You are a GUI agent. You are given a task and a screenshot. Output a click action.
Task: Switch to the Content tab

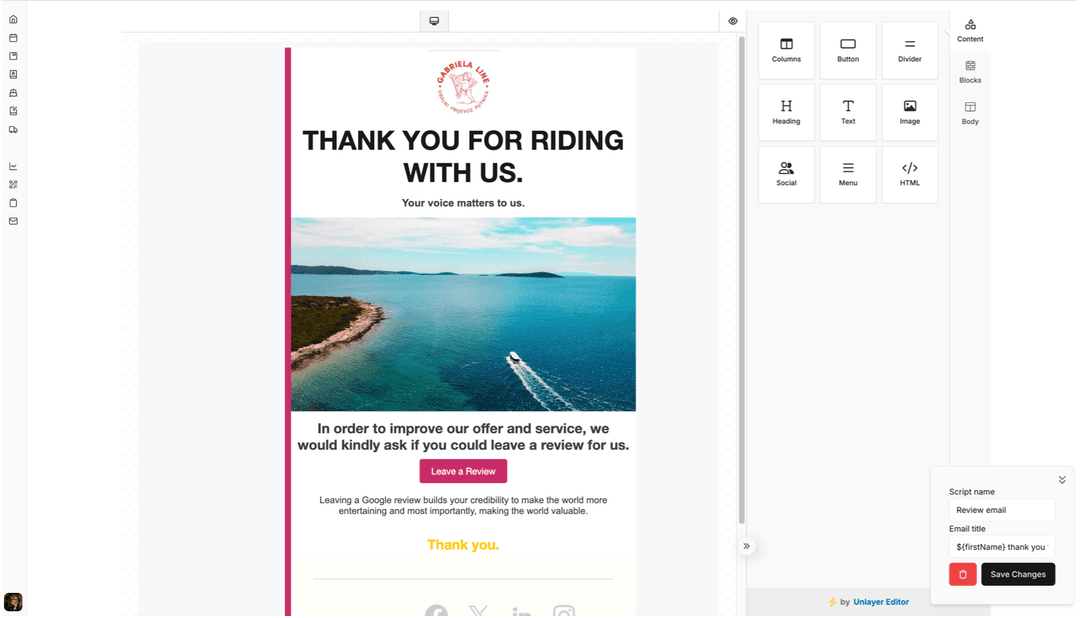tap(970, 31)
